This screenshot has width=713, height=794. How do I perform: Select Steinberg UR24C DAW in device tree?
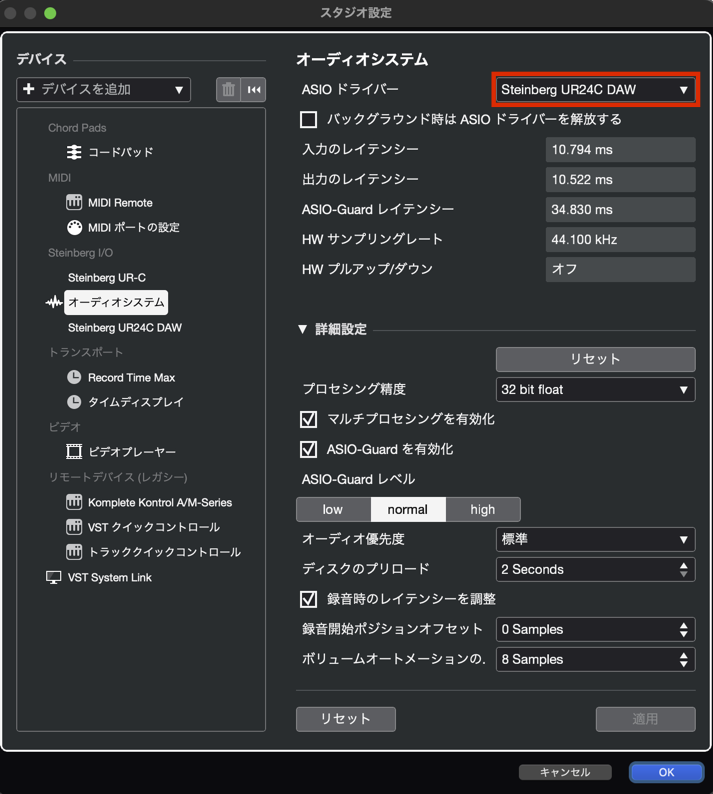(124, 327)
